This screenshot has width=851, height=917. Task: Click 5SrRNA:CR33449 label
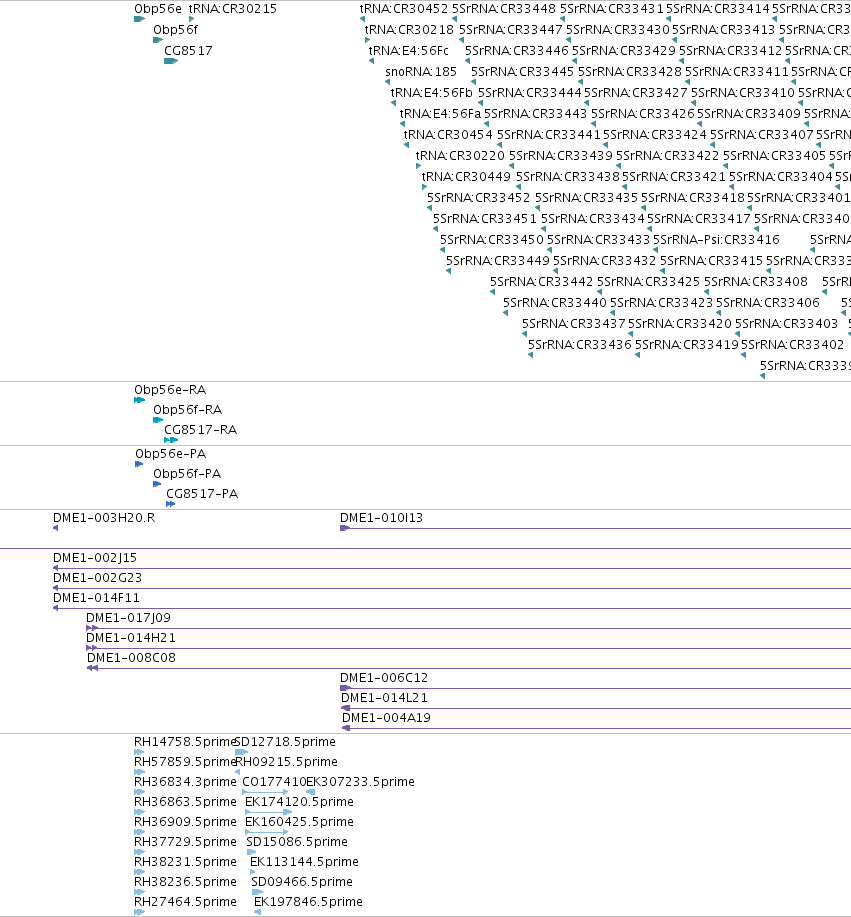pos(498,261)
